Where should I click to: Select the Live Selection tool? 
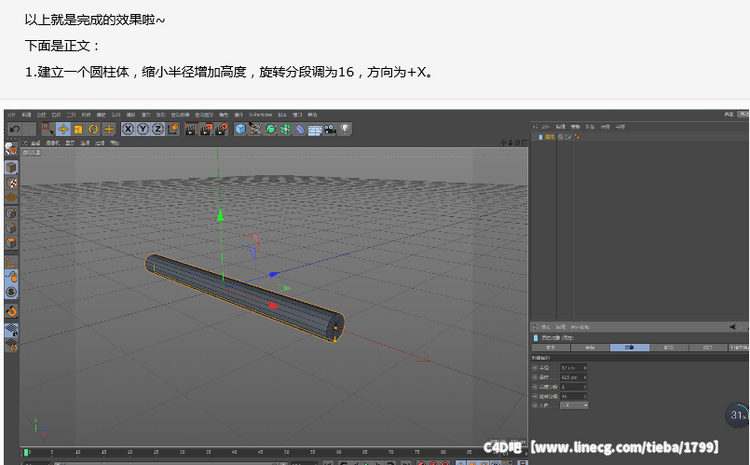point(48,129)
